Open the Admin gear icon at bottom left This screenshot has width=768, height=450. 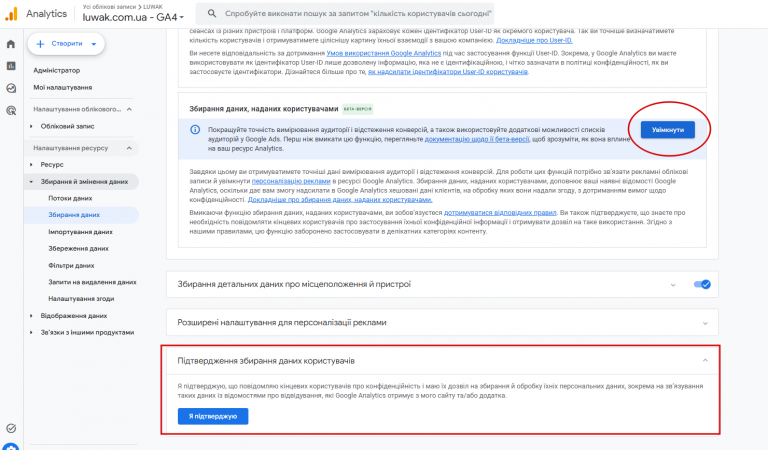point(11,447)
